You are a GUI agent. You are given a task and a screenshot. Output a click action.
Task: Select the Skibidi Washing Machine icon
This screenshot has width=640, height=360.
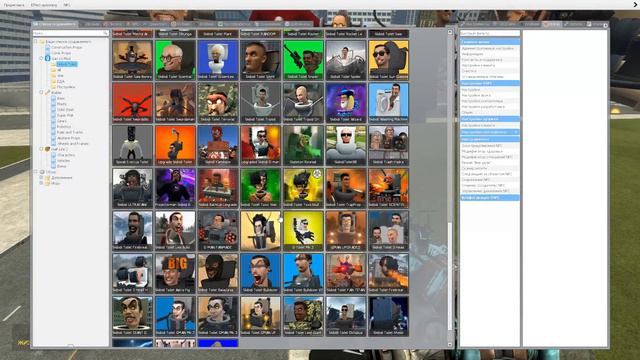[388, 103]
